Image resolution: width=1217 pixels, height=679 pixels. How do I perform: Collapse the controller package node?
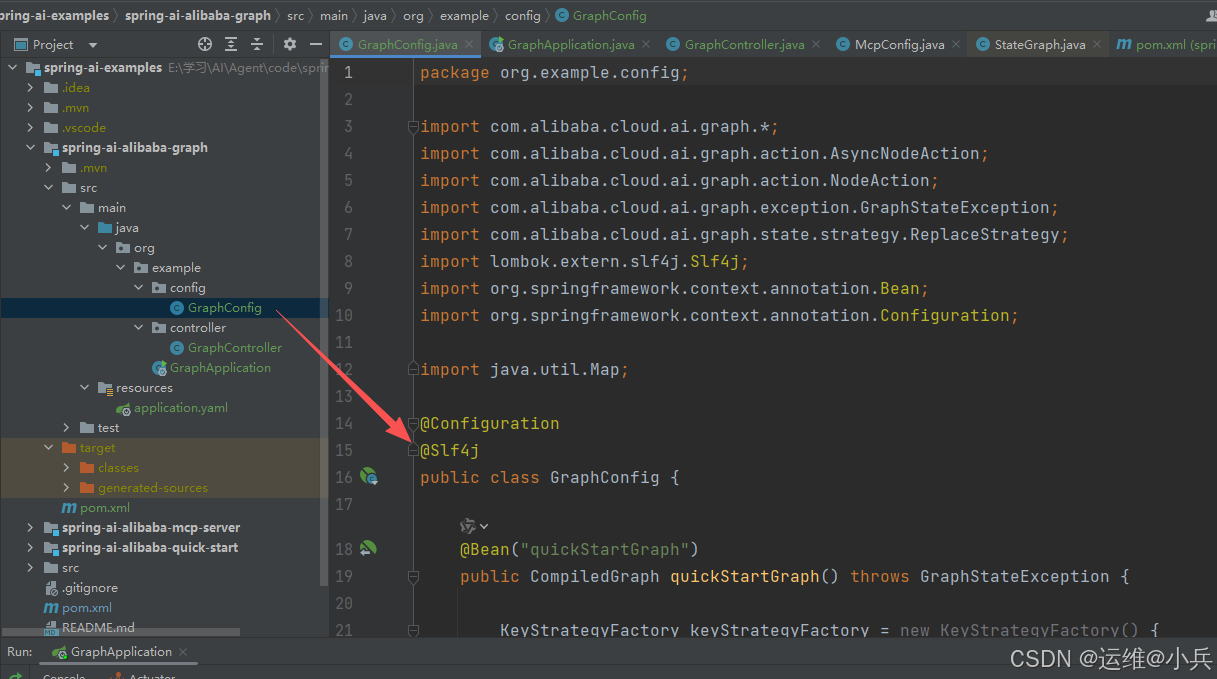[139, 327]
